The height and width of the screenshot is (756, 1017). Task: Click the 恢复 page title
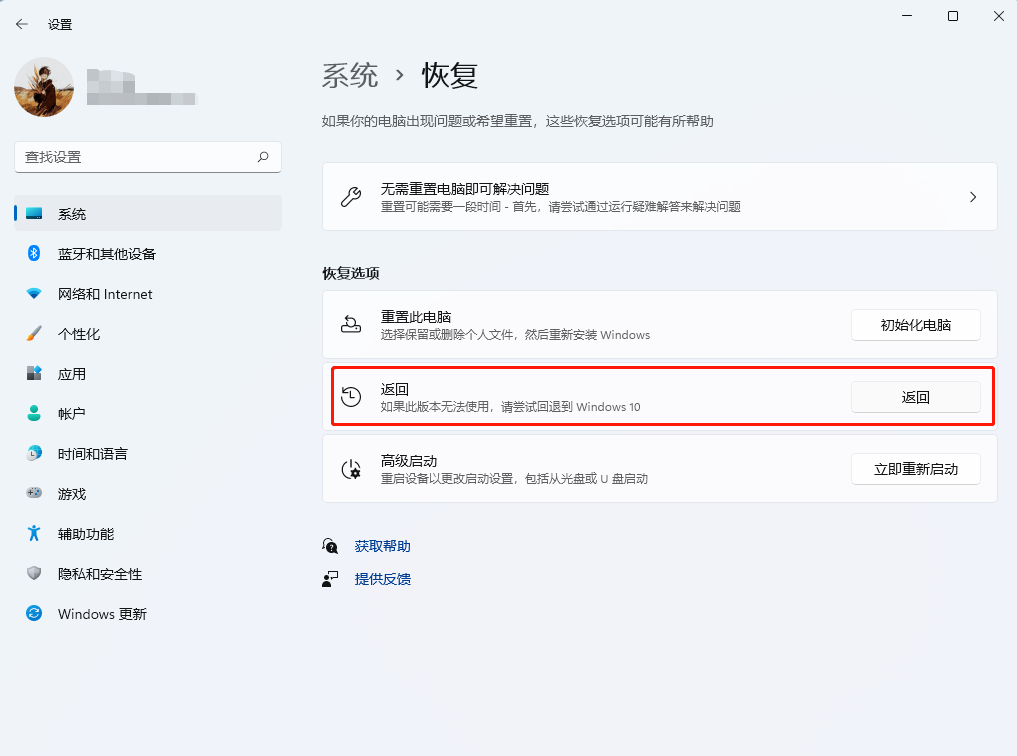(x=449, y=75)
